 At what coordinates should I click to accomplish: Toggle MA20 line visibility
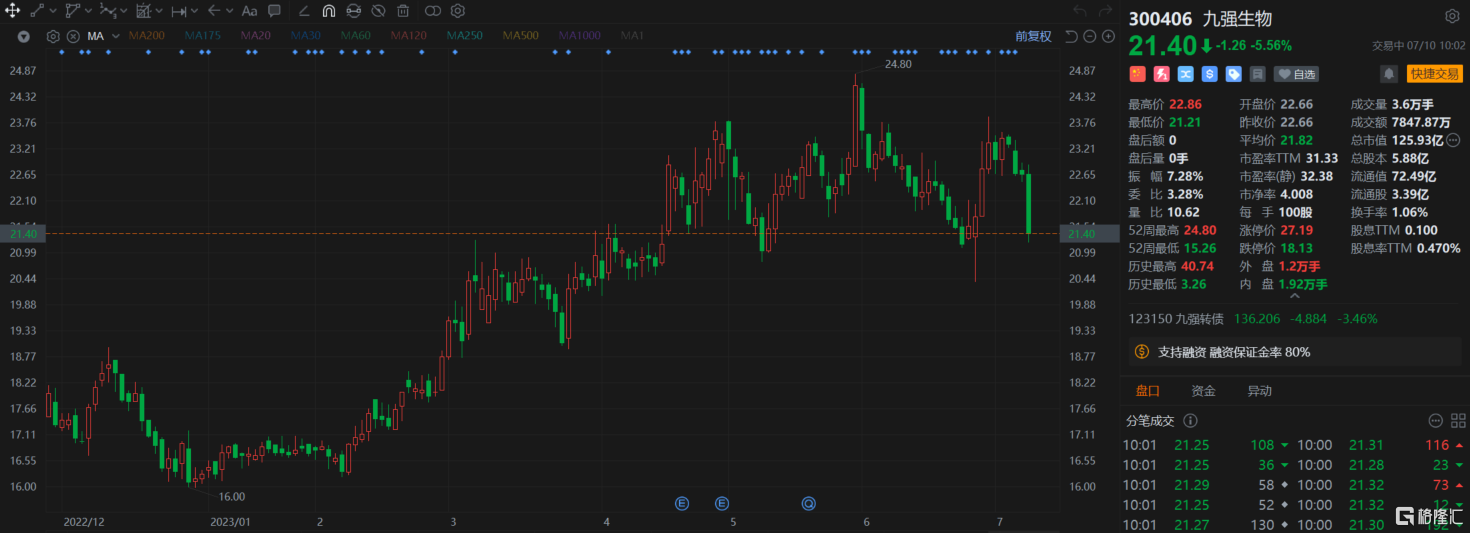click(255, 36)
